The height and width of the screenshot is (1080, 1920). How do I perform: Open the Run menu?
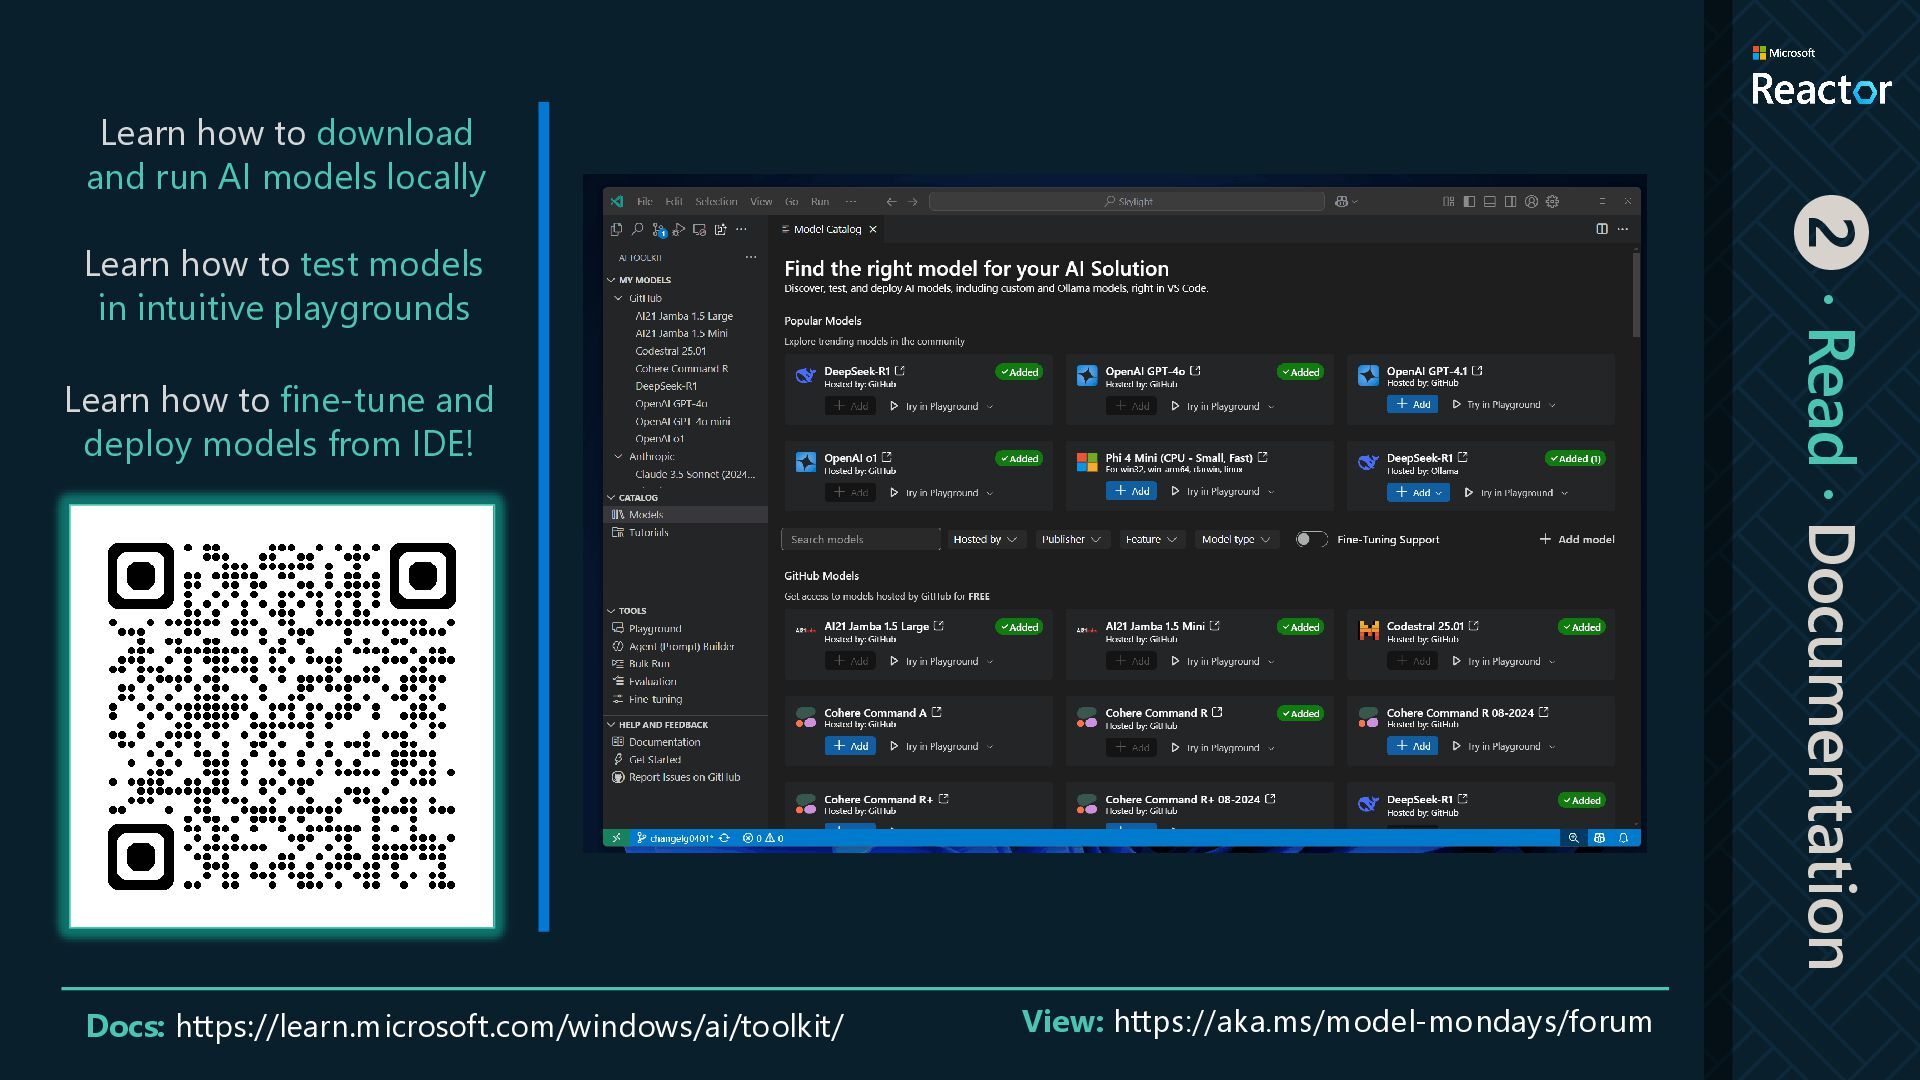click(x=820, y=201)
